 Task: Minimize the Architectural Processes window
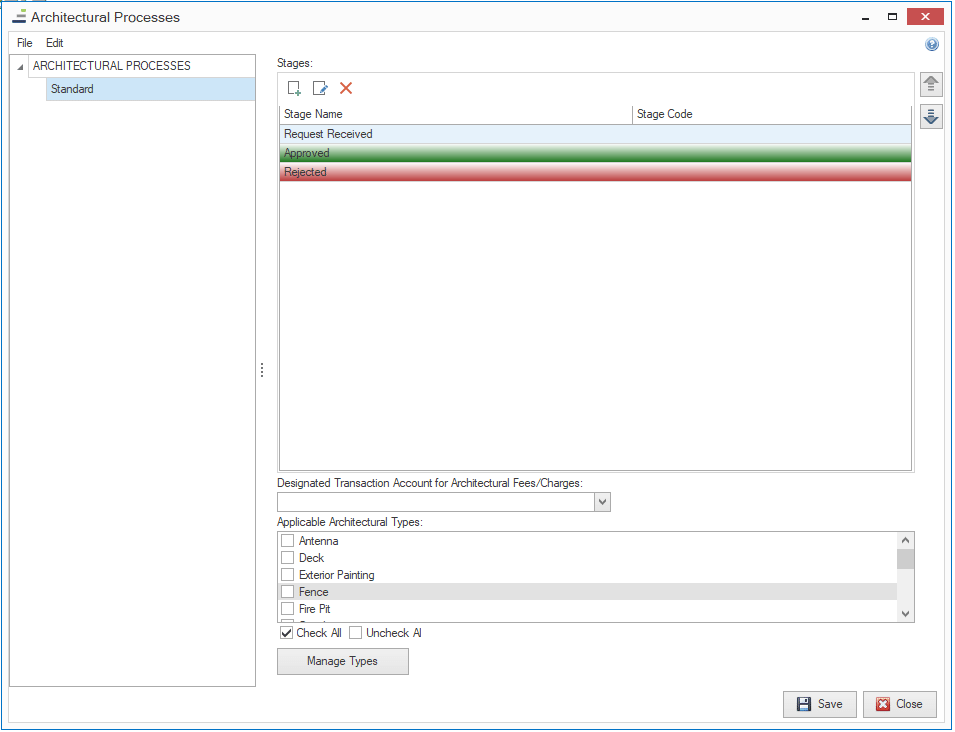[x=865, y=17]
